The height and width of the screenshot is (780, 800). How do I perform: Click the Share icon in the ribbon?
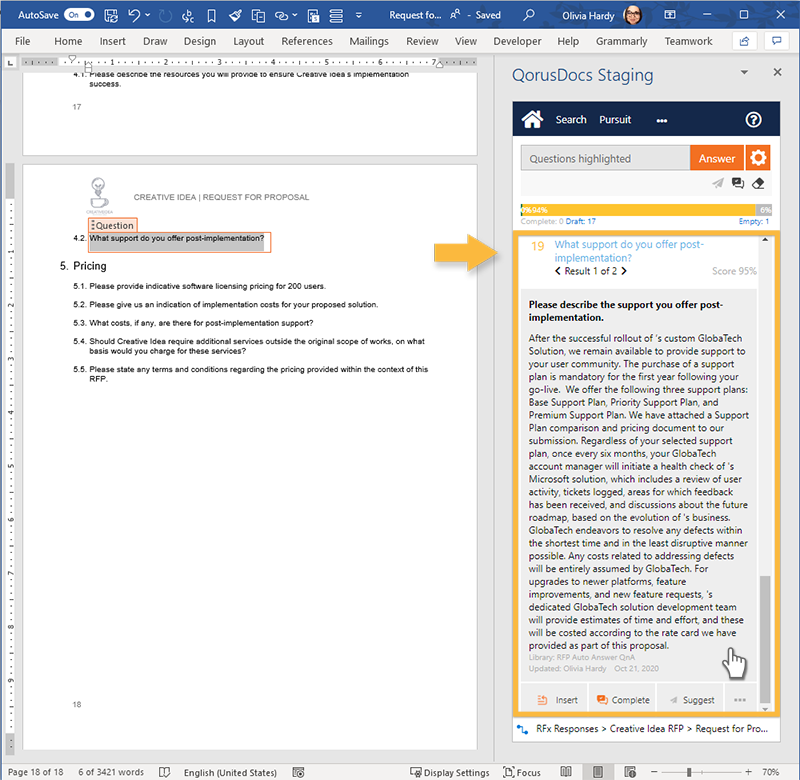(744, 41)
